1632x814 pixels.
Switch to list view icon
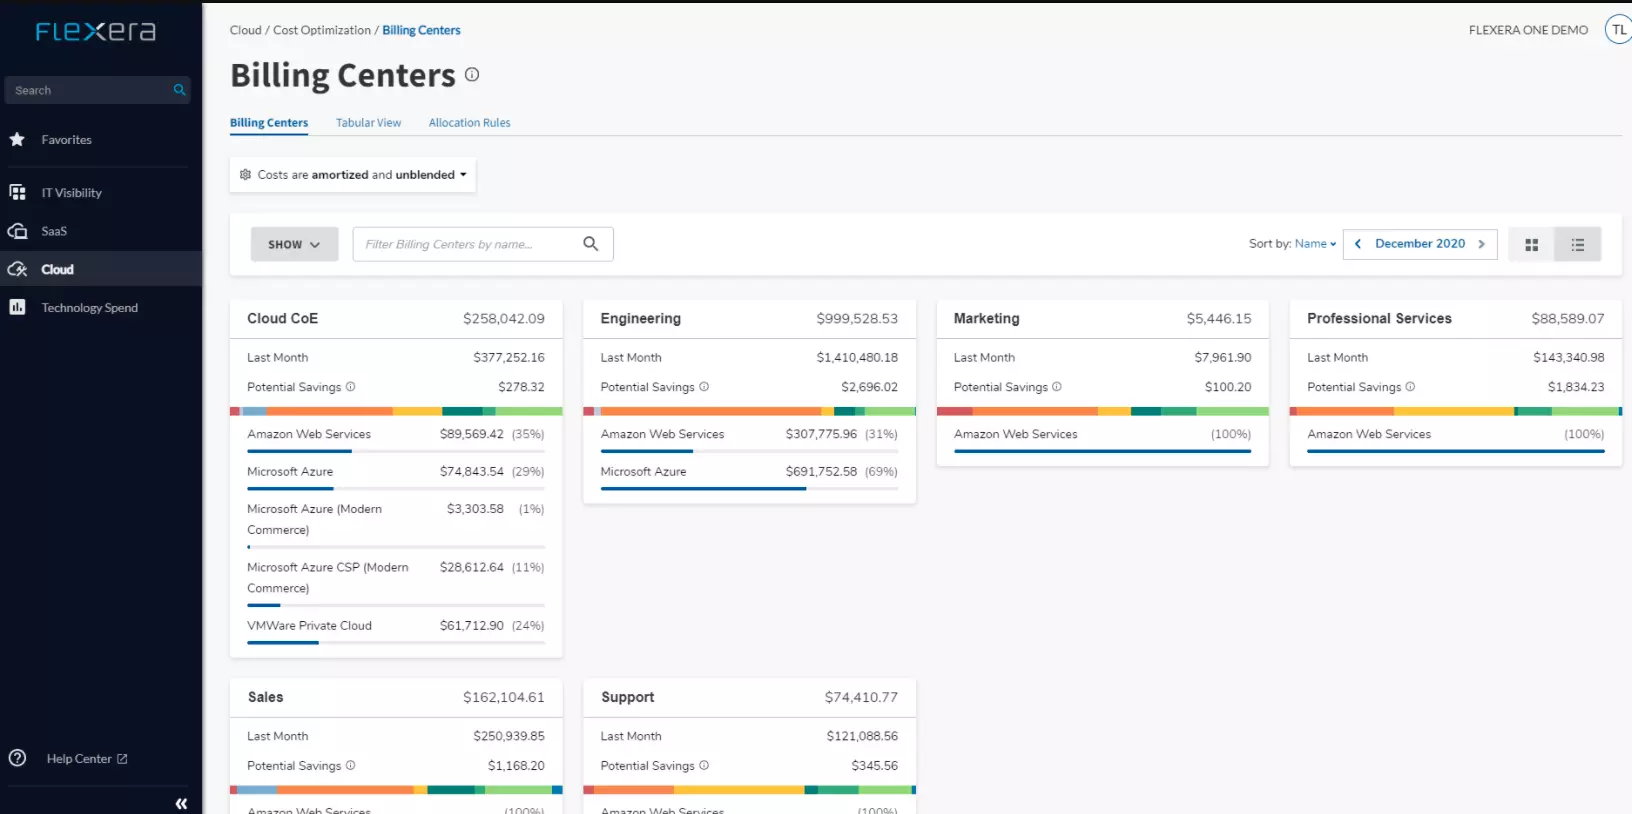coord(1578,244)
